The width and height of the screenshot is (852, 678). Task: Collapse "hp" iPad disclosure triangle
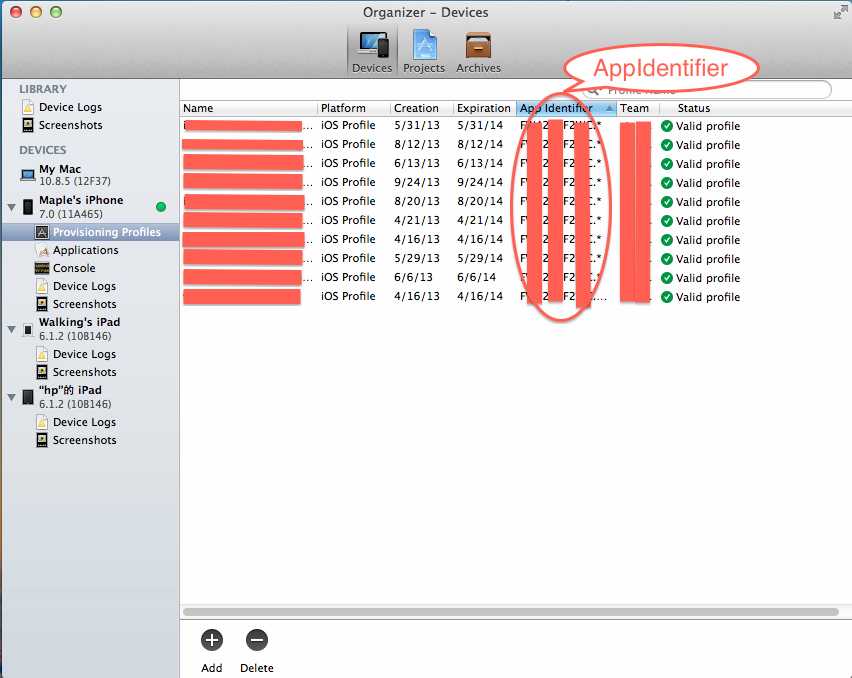click(x=11, y=397)
